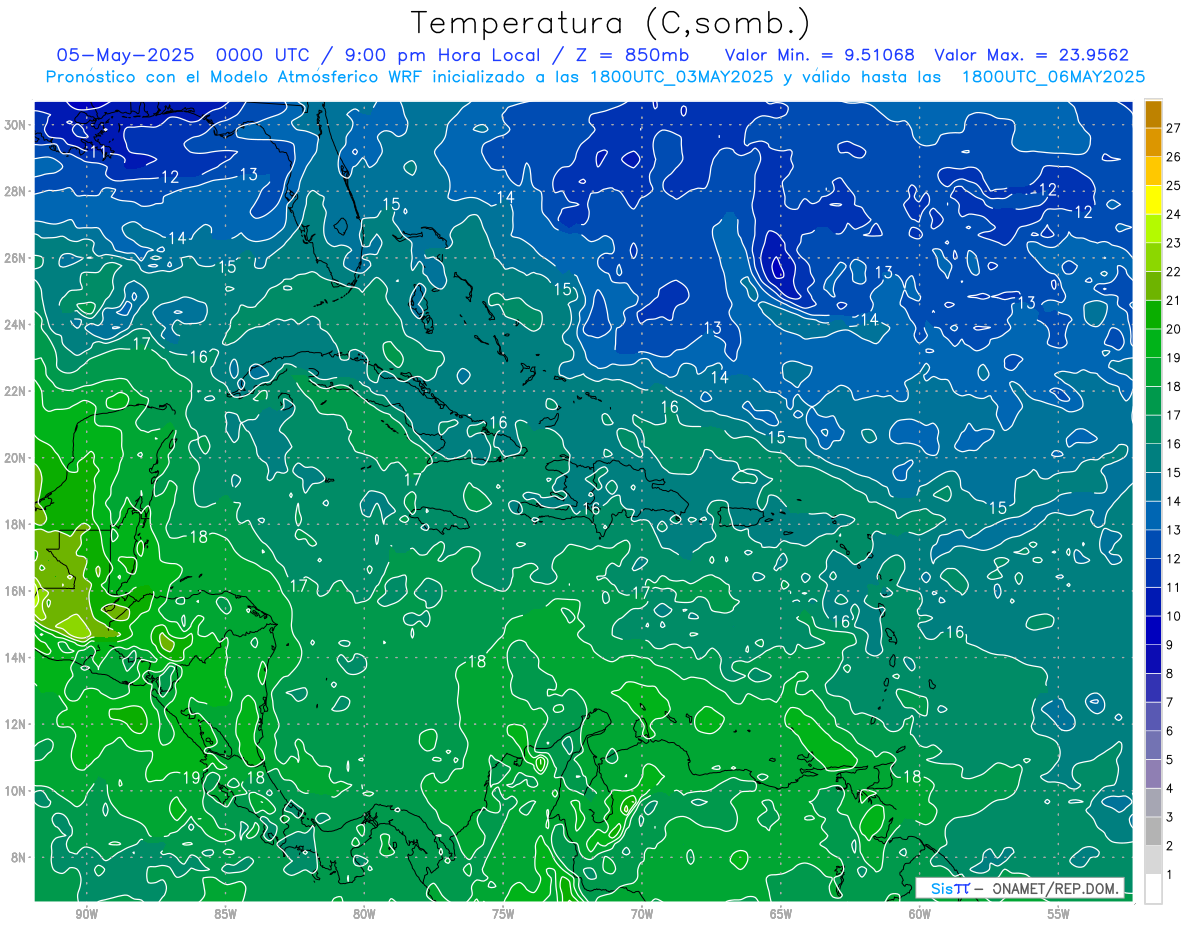Click the color bar label "5"

(x=1170, y=760)
